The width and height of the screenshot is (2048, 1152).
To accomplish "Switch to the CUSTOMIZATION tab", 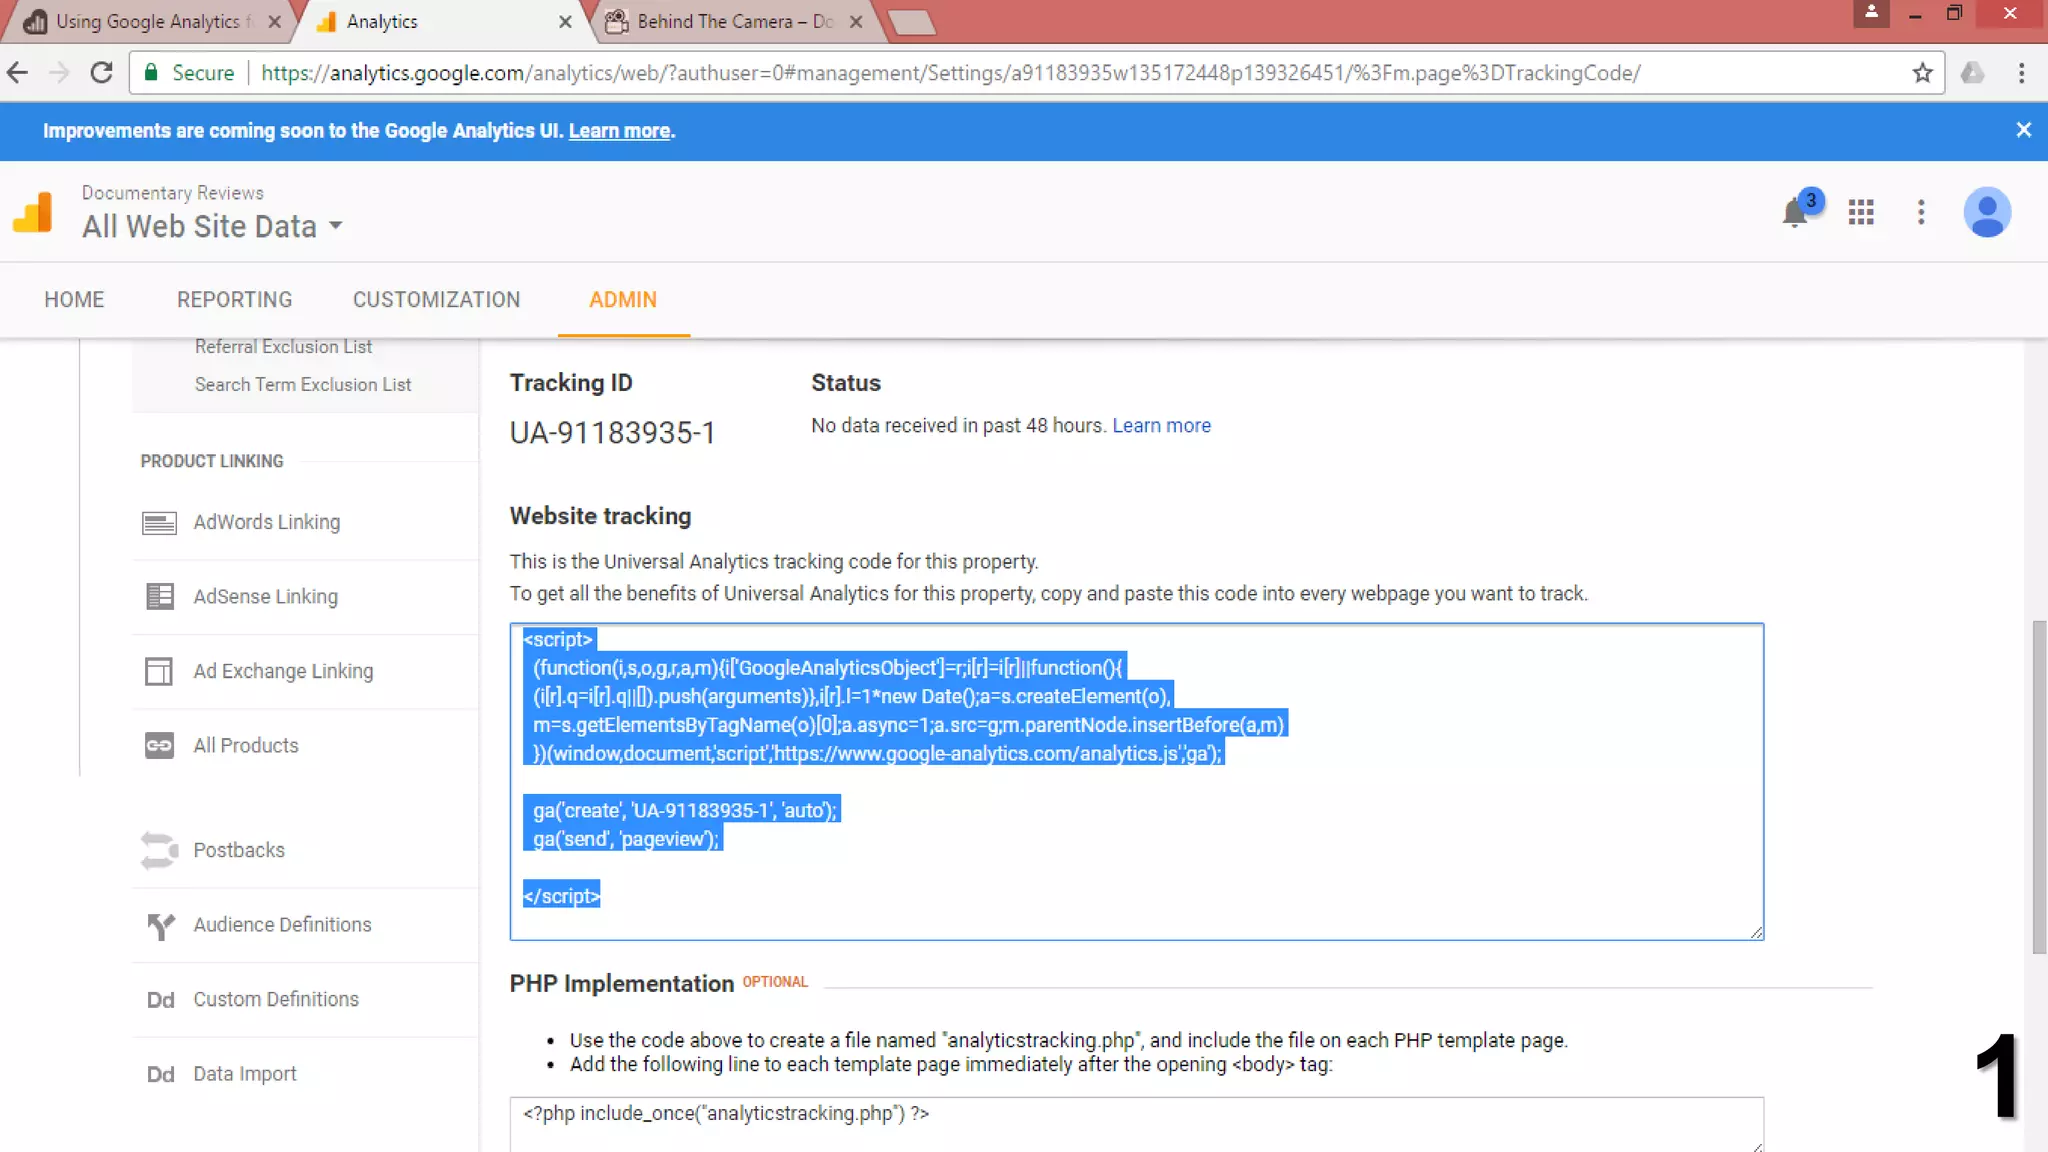I will coord(436,300).
